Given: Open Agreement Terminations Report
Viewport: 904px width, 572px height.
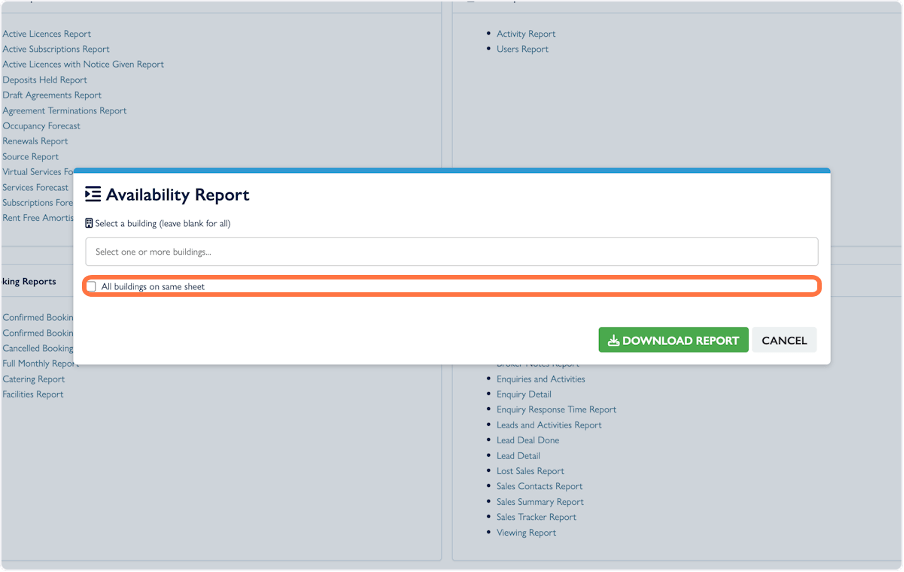Looking at the screenshot, I should 65,111.
